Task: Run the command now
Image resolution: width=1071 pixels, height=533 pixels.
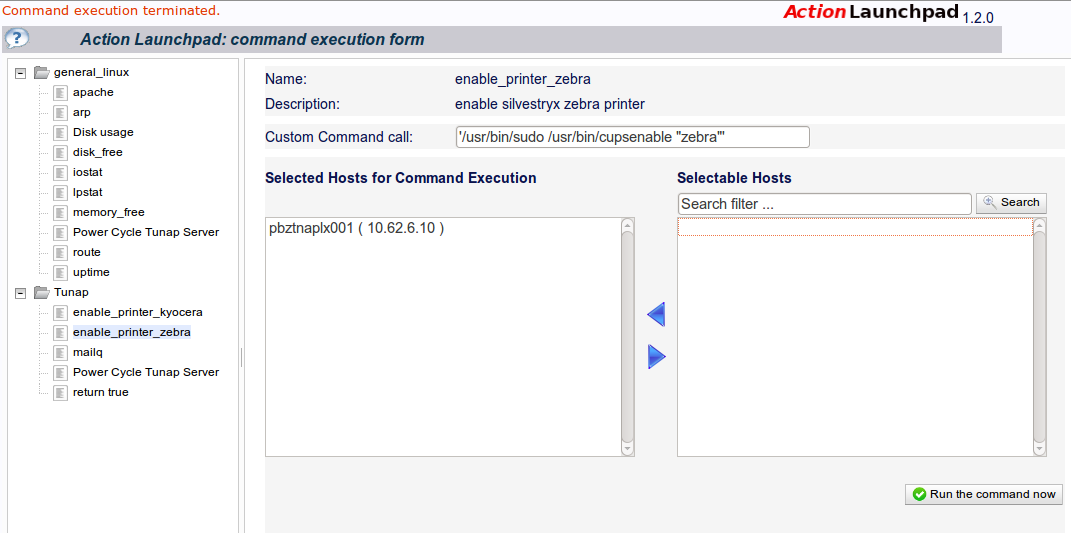Action: 984,494
